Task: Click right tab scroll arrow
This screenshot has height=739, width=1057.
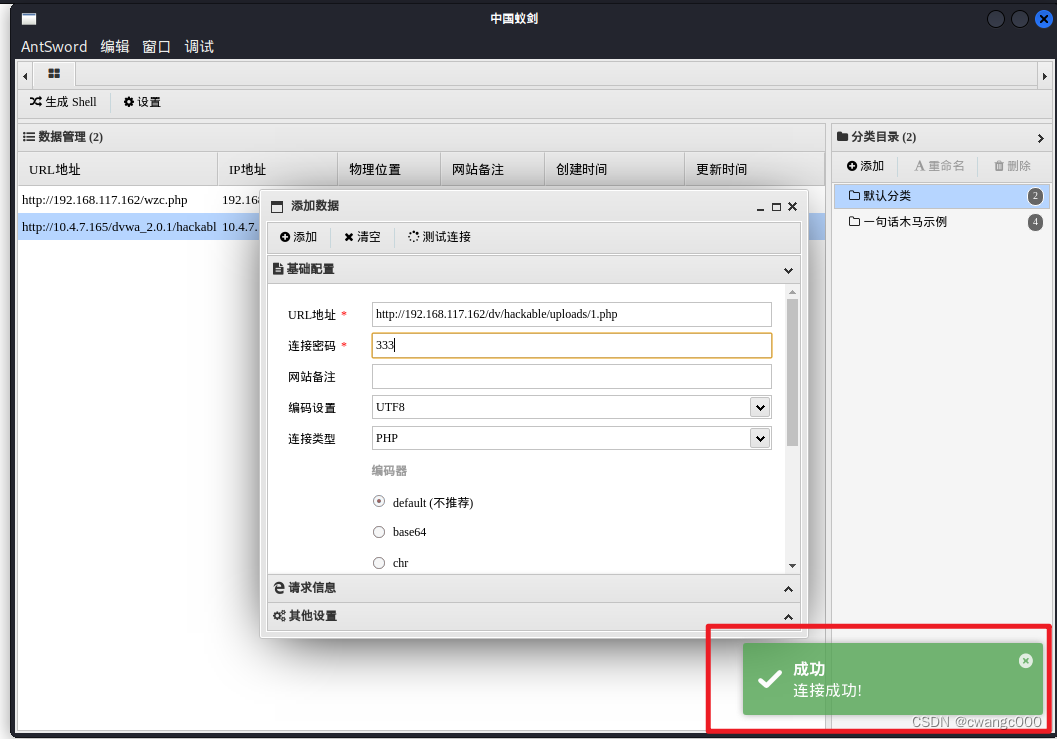Action: [1044, 76]
